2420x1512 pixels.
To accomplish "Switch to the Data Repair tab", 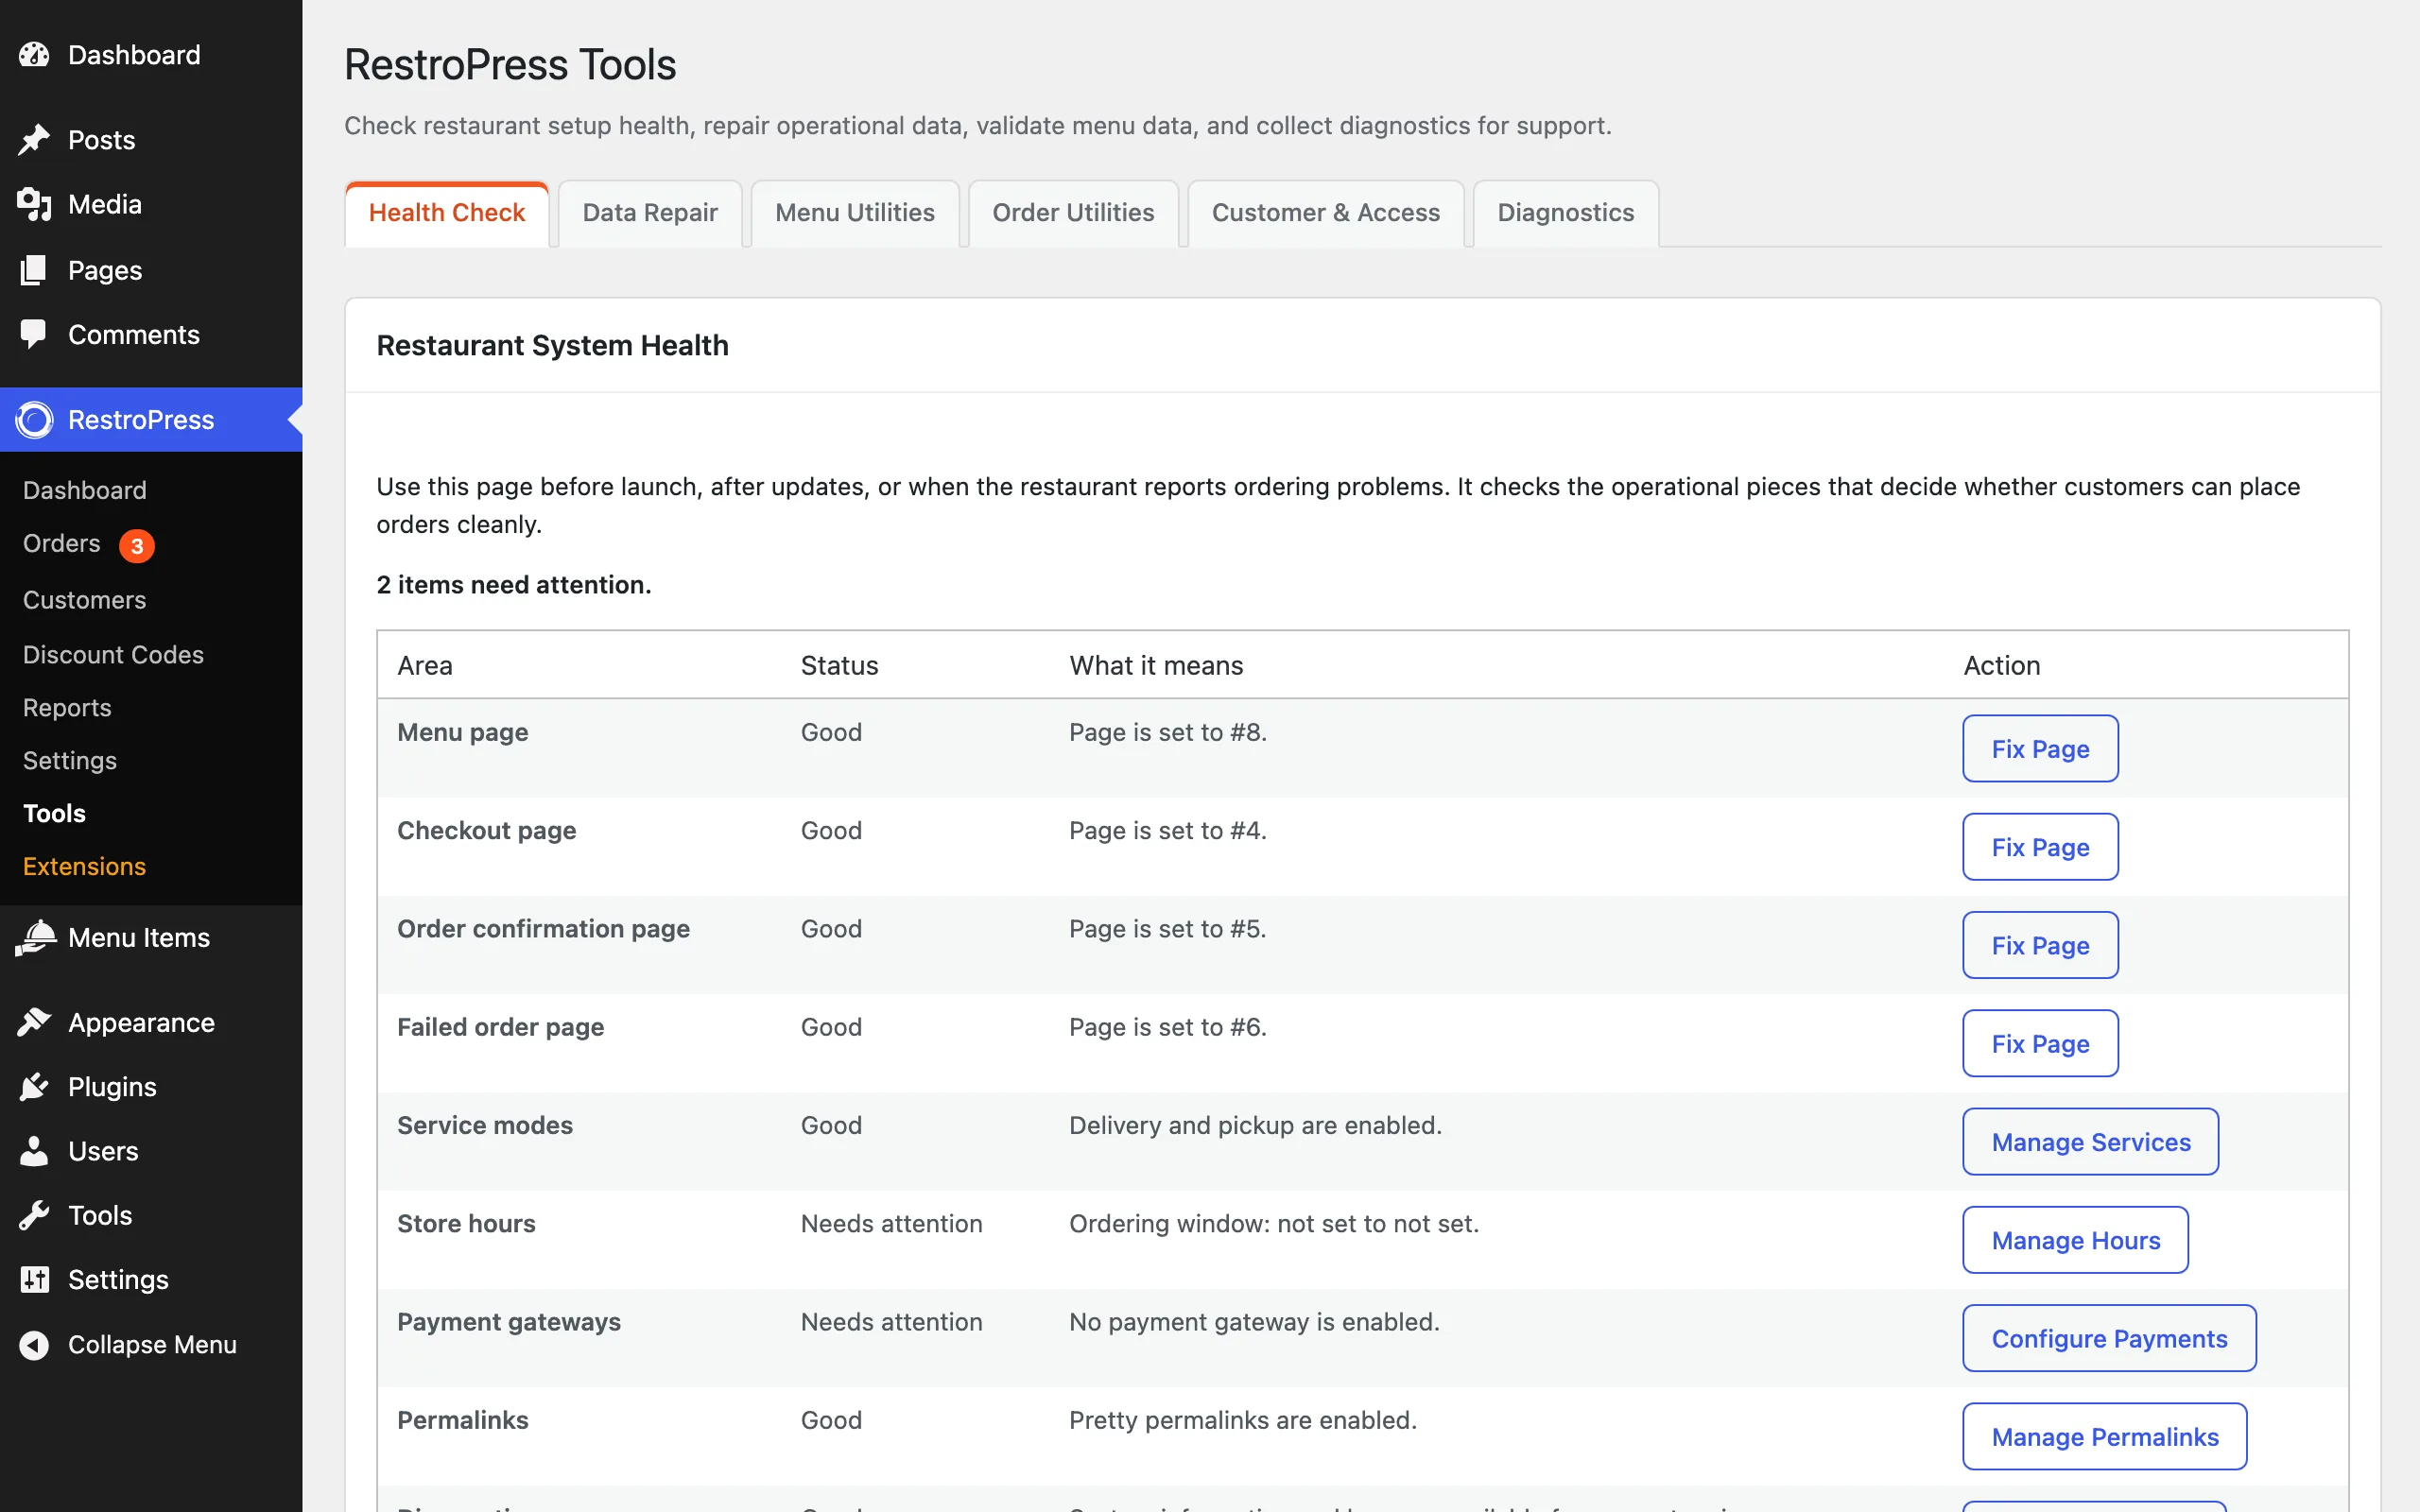I will pyautogui.click(x=650, y=213).
